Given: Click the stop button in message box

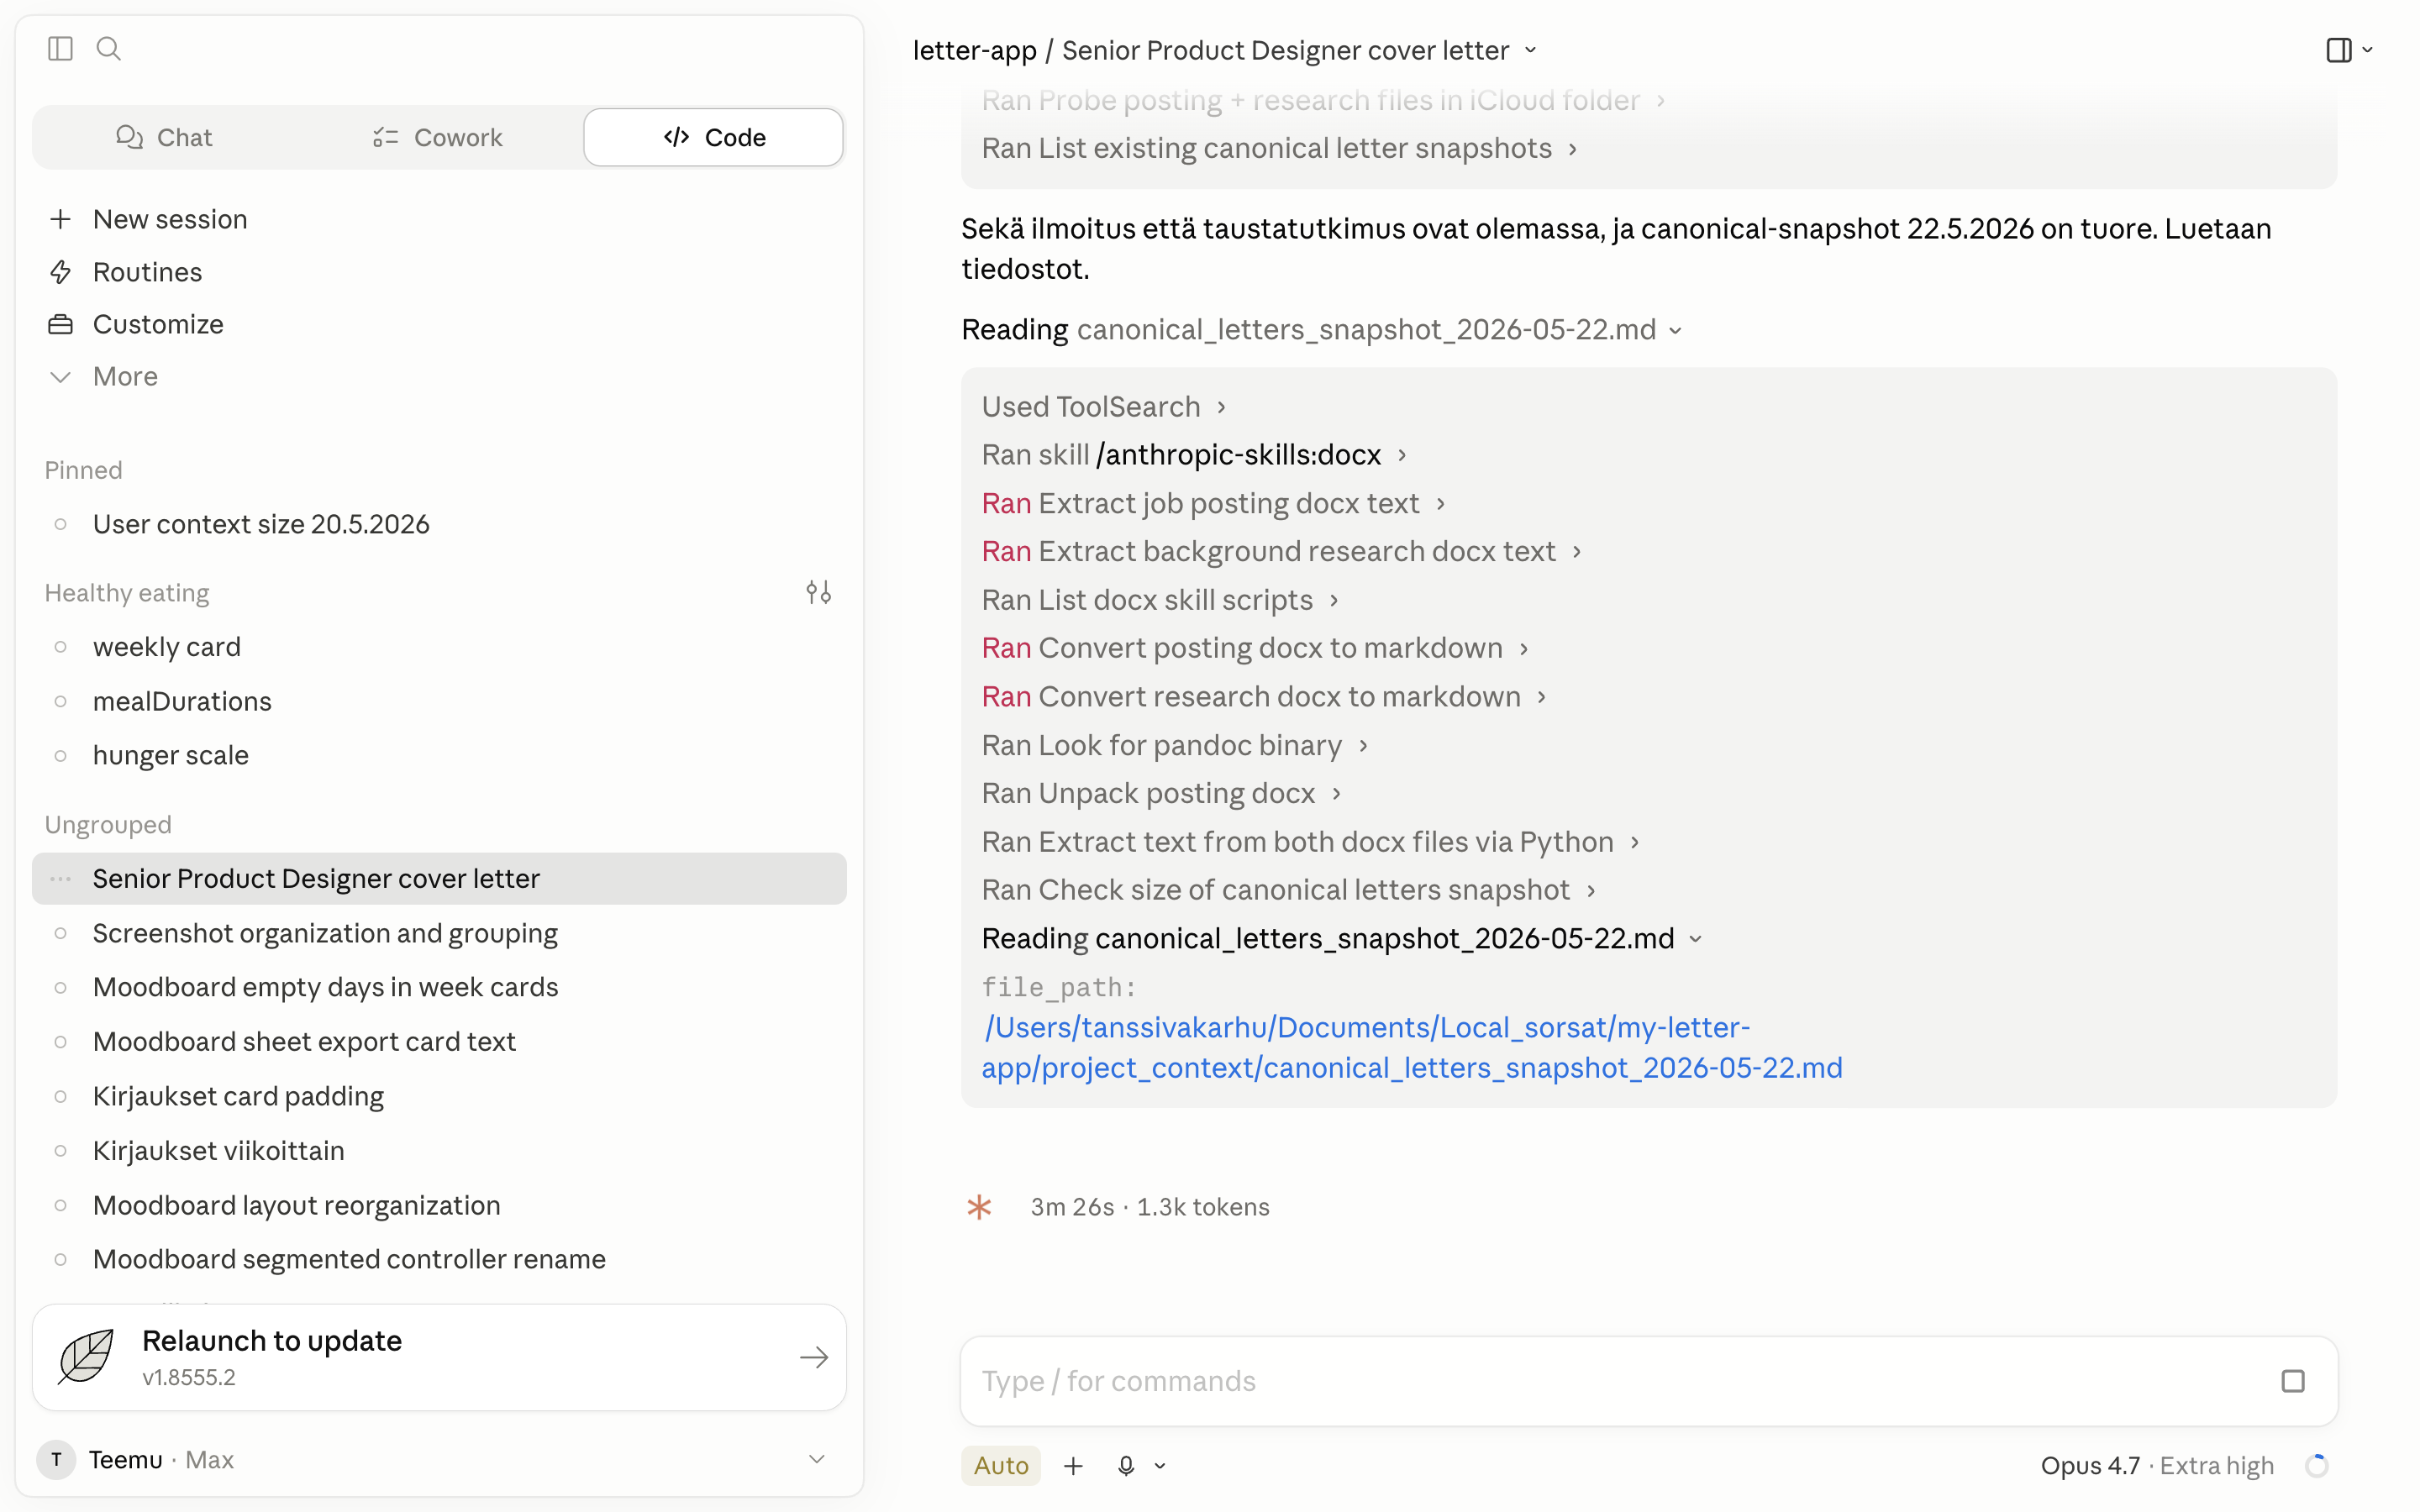Looking at the screenshot, I should [x=2293, y=1381].
